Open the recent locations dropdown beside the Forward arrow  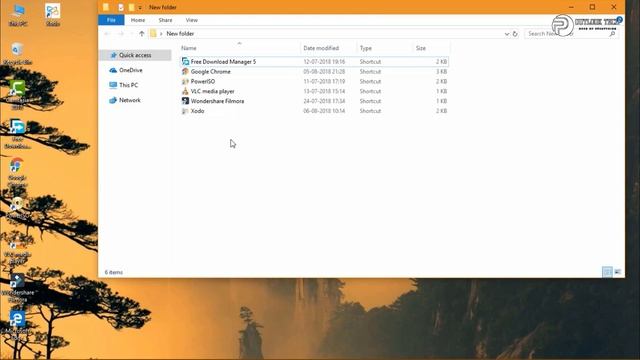[x=131, y=34]
